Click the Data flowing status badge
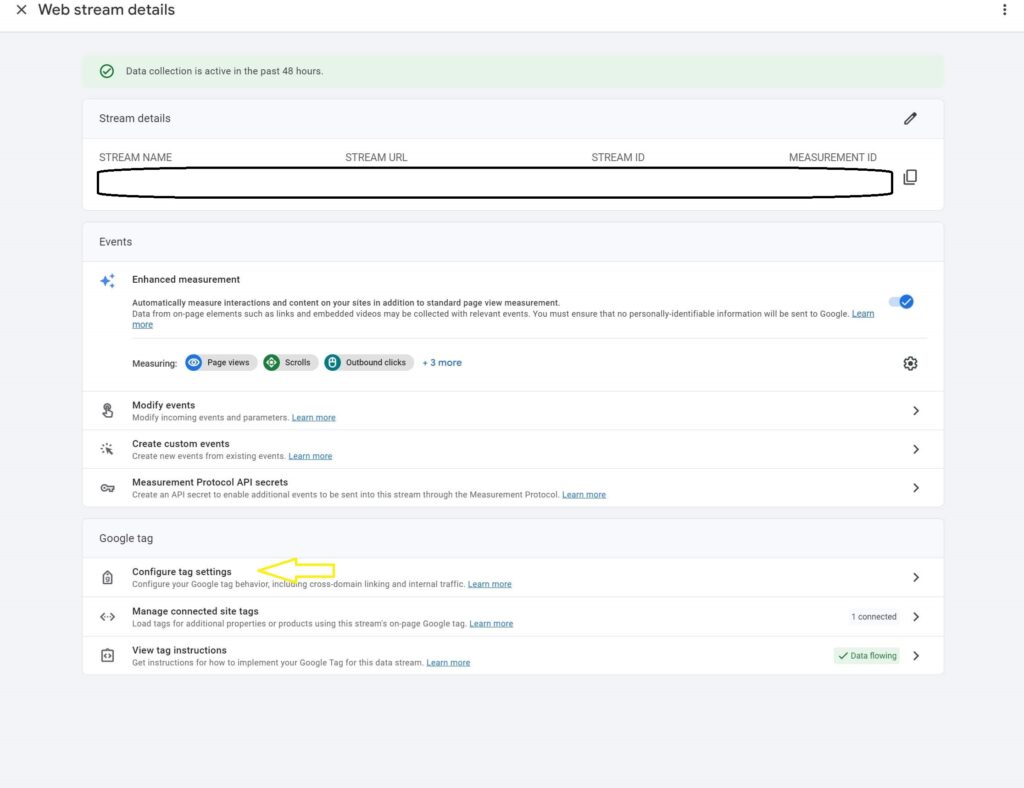1024x788 pixels. (x=867, y=655)
